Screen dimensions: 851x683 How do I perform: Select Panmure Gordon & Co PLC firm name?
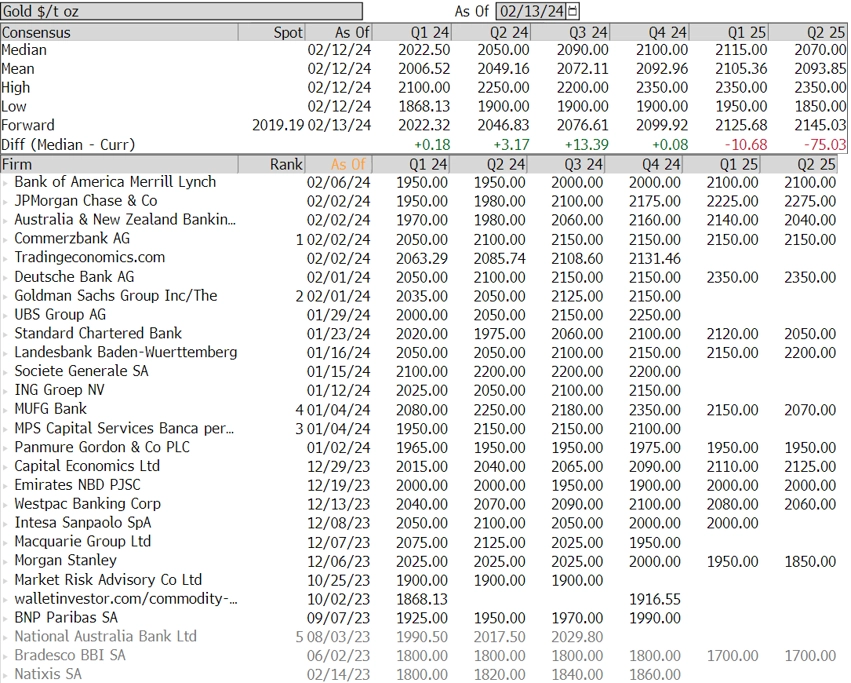(x=102, y=447)
